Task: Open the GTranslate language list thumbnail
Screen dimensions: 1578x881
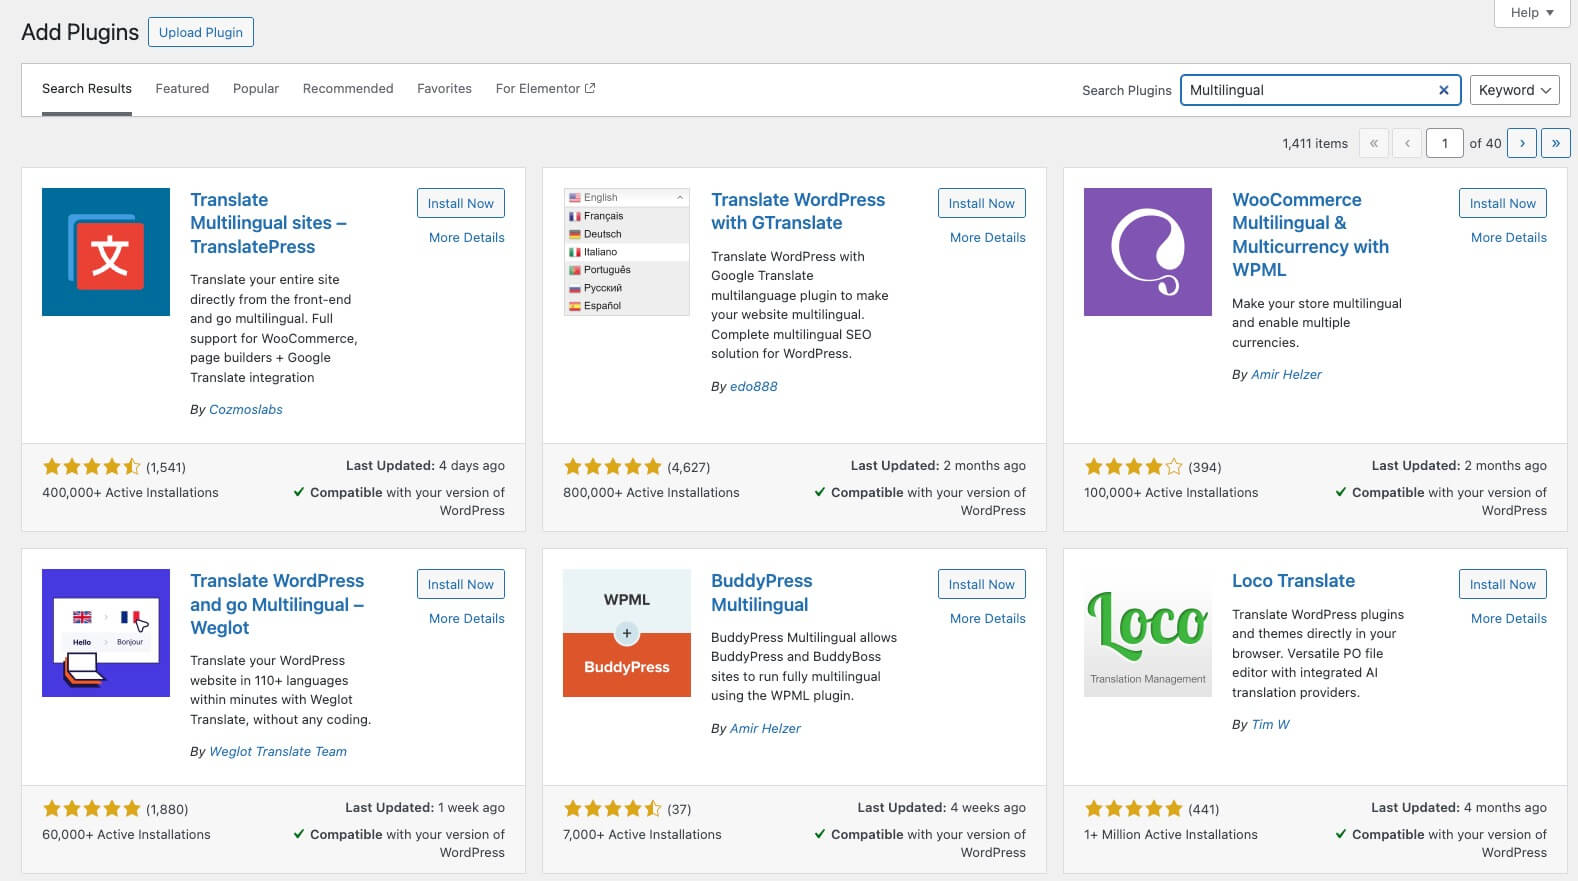Action: pos(627,252)
